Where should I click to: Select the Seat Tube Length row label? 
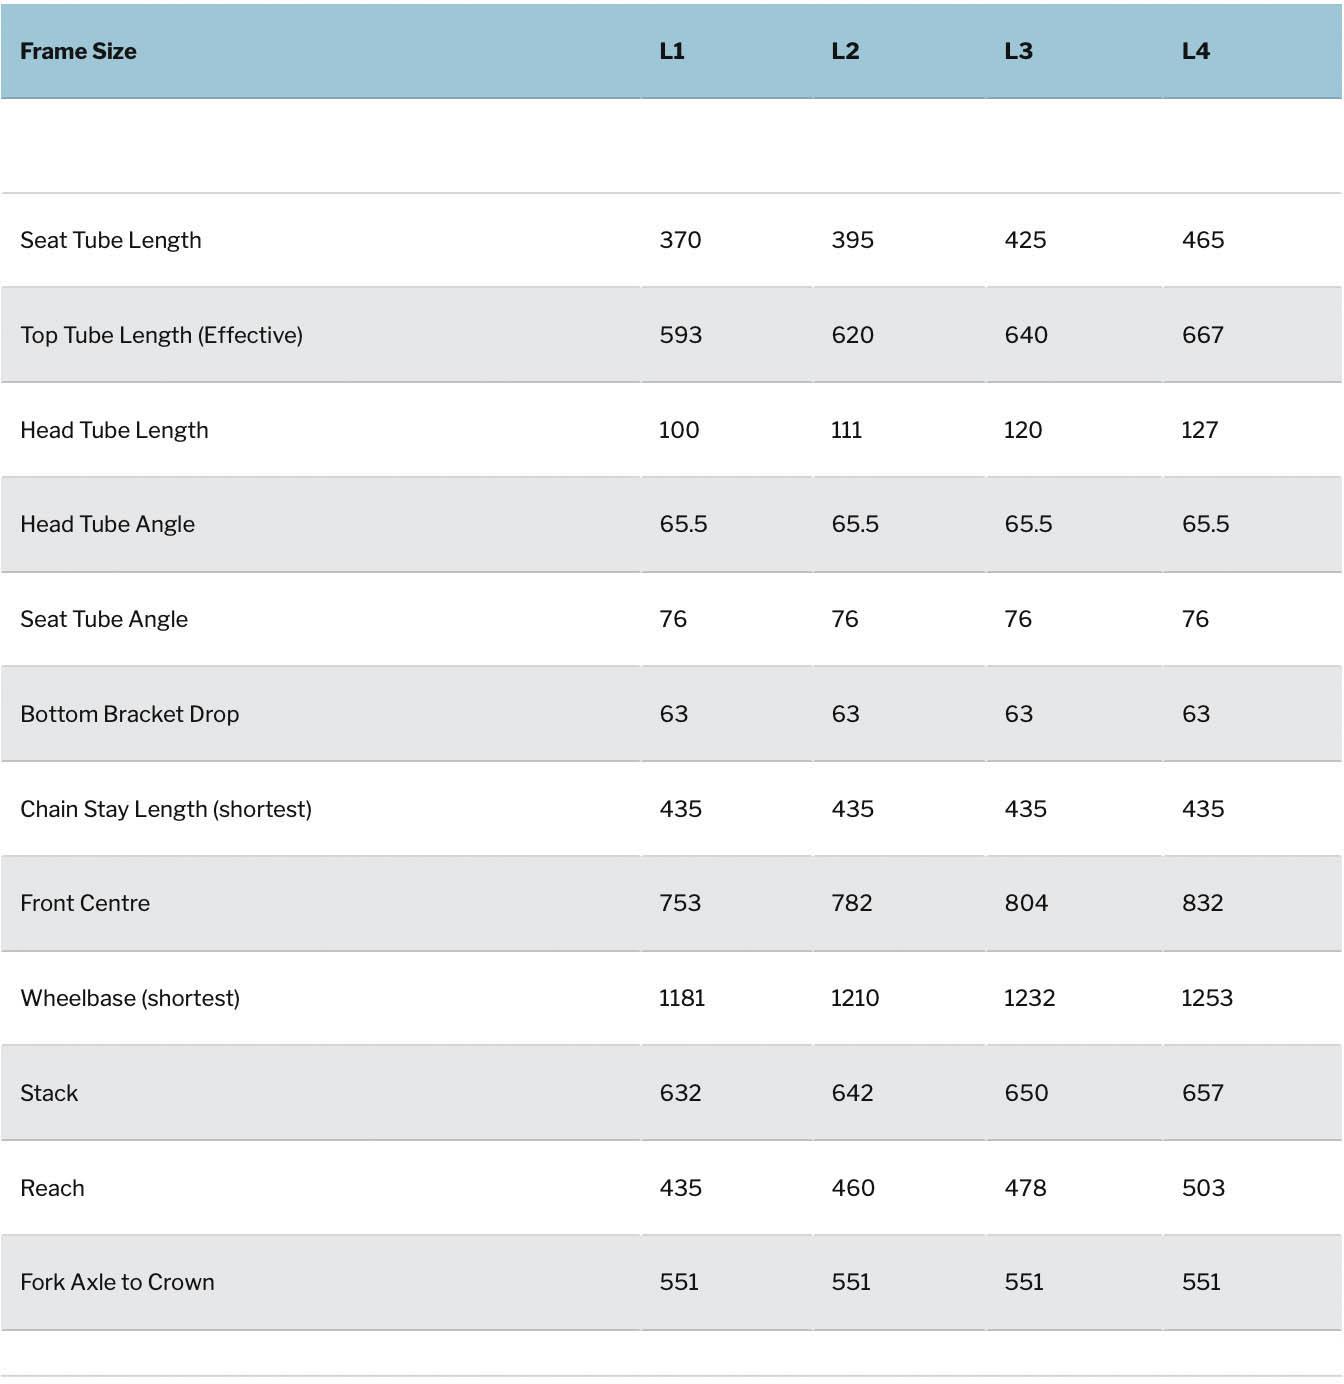[x=111, y=240]
